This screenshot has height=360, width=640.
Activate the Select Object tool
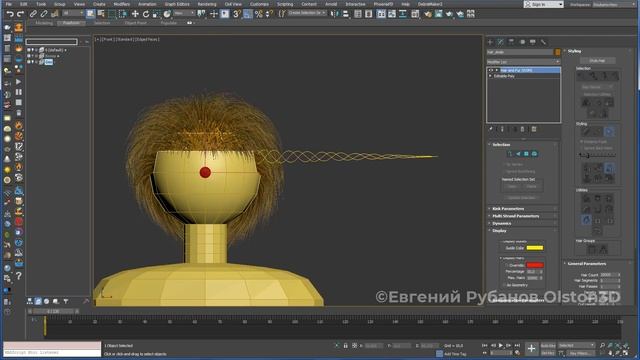tap(90, 14)
